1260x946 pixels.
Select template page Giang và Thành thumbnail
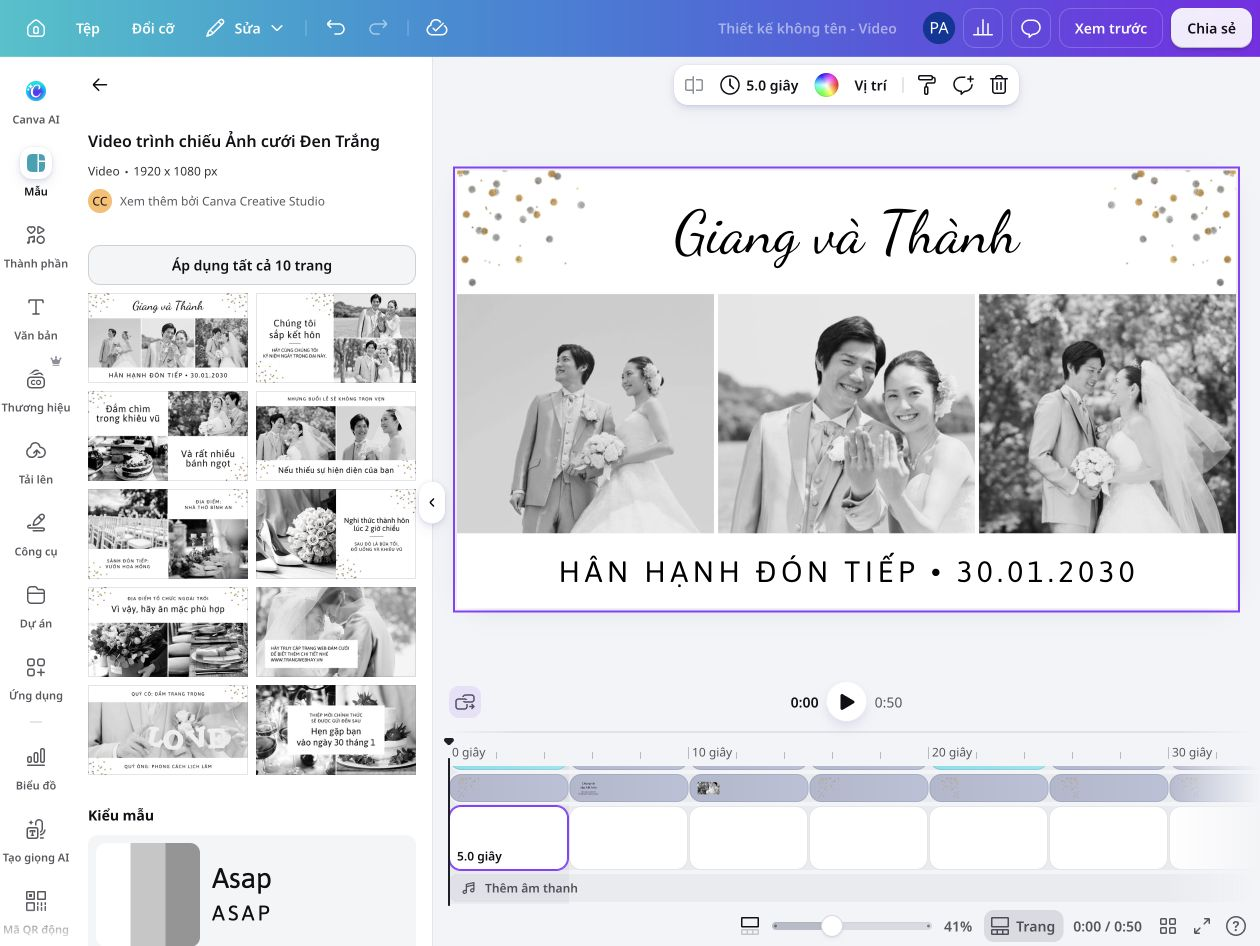[168, 338]
